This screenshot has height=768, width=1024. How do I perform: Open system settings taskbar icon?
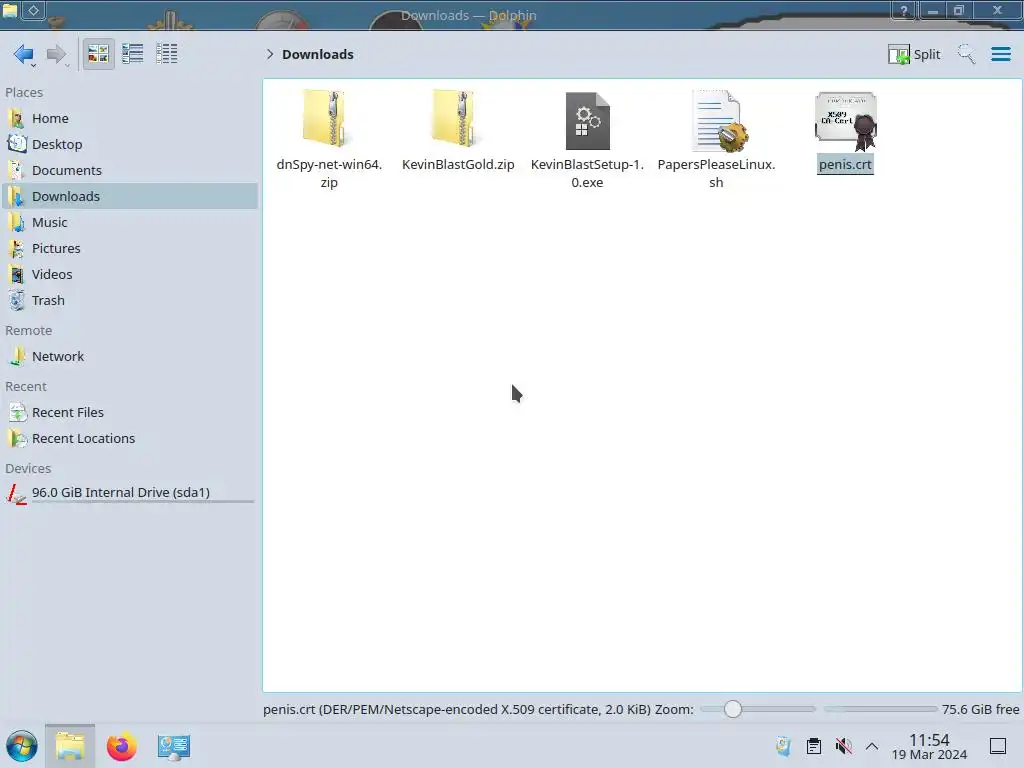pyautogui.click(x=173, y=746)
